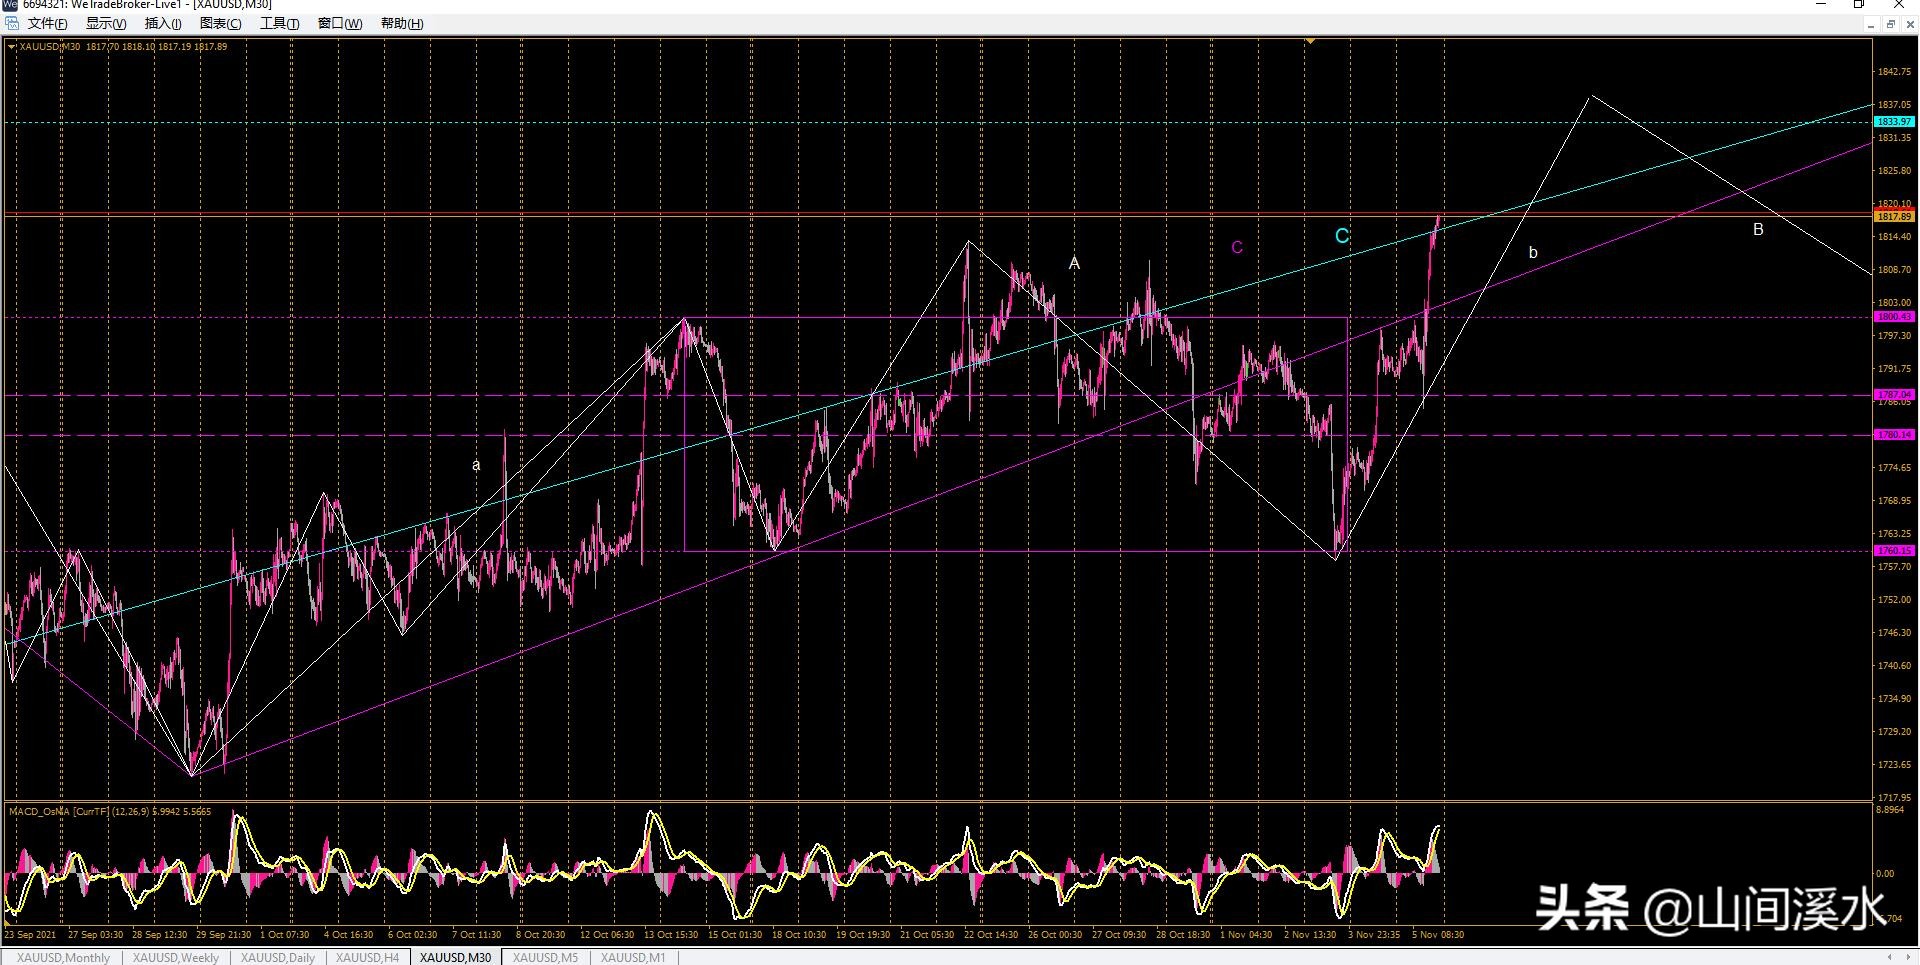1920x965 pixels.
Task: Select the white wave label 'B'
Action: tap(1758, 229)
